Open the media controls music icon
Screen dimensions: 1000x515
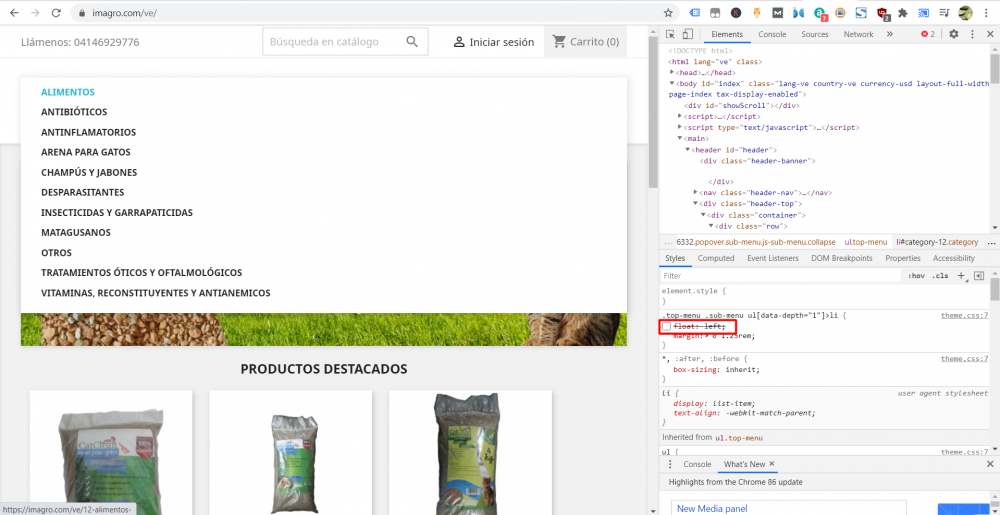tap(945, 13)
